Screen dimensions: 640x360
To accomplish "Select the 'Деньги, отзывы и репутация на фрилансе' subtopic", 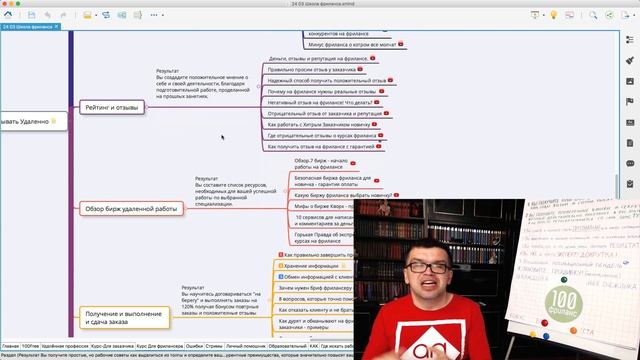I will 318,59.
